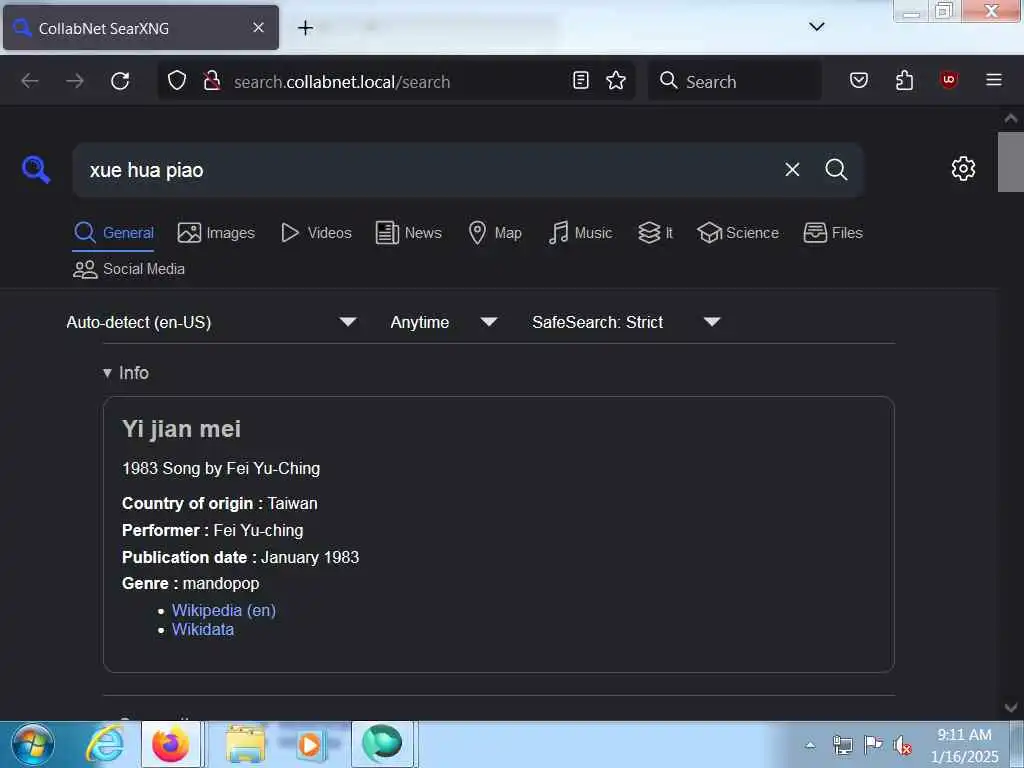Open tracking protection shield icon

(177, 81)
